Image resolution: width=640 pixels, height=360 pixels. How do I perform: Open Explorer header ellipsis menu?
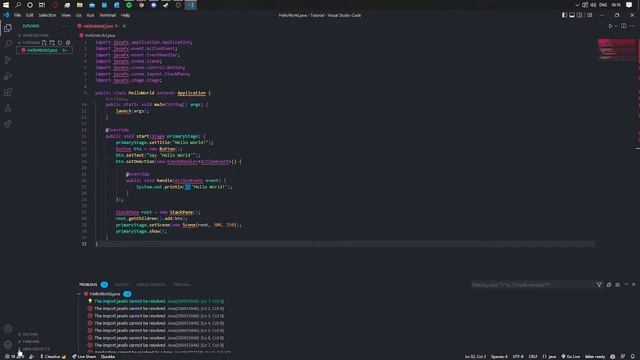coord(65,26)
